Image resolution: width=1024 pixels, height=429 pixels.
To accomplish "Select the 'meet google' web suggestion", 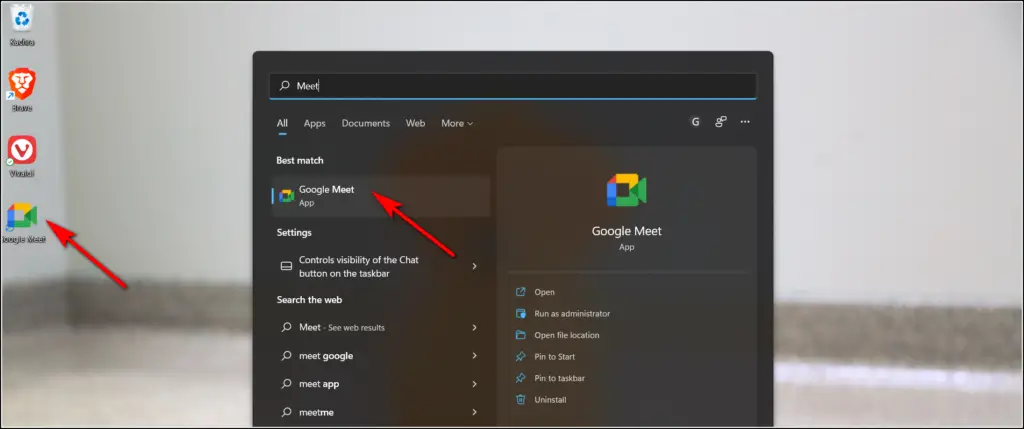I will click(381, 356).
